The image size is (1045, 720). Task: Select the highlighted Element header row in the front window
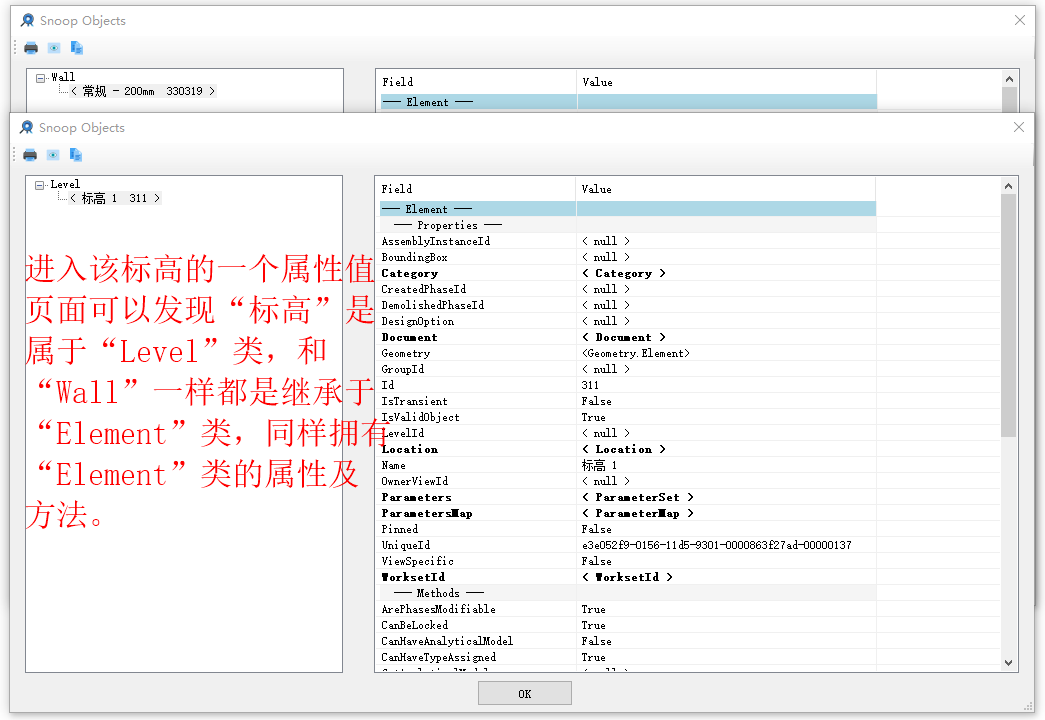coord(628,209)
